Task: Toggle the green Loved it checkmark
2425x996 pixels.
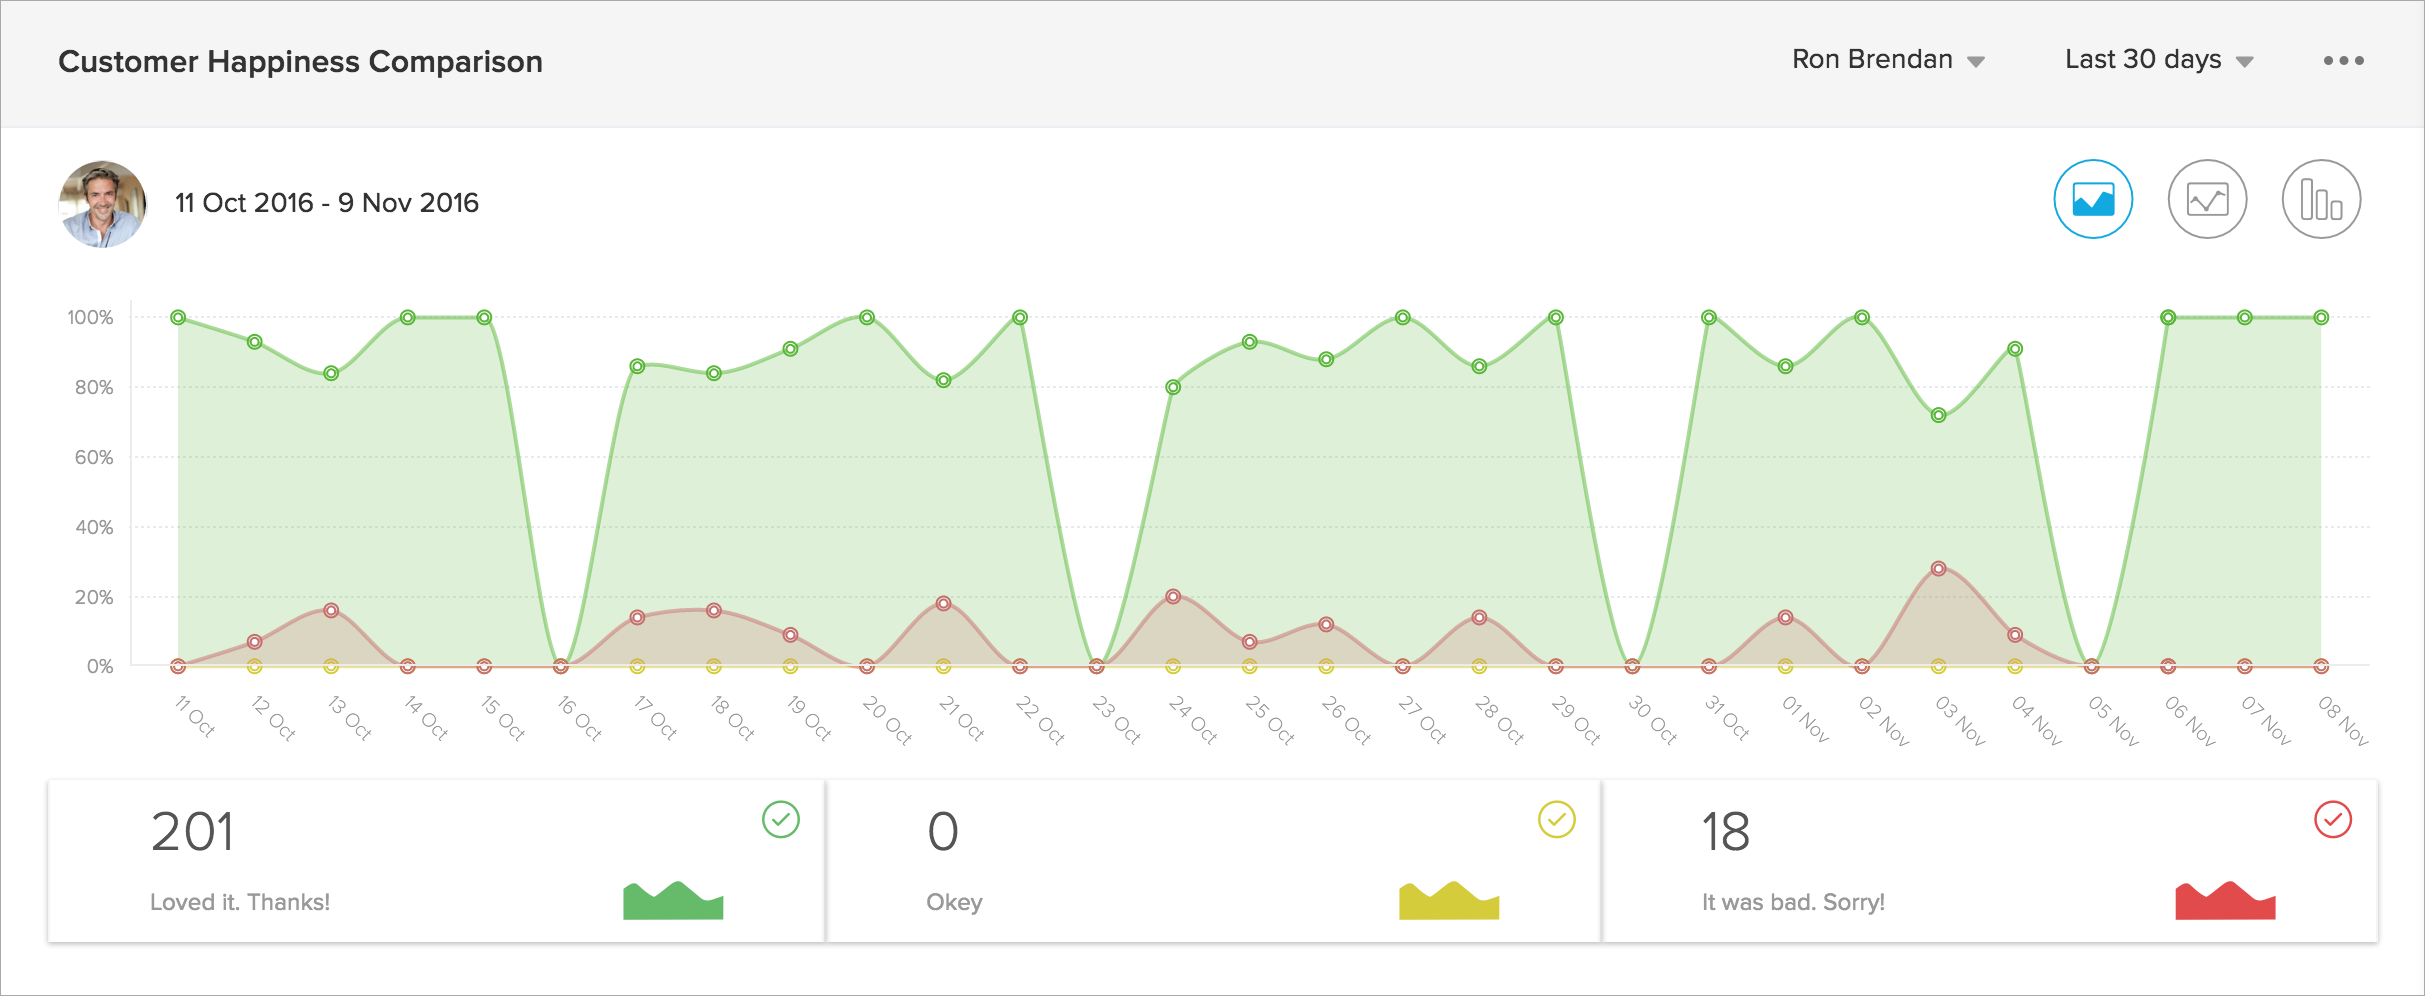Action: [781, 820]
